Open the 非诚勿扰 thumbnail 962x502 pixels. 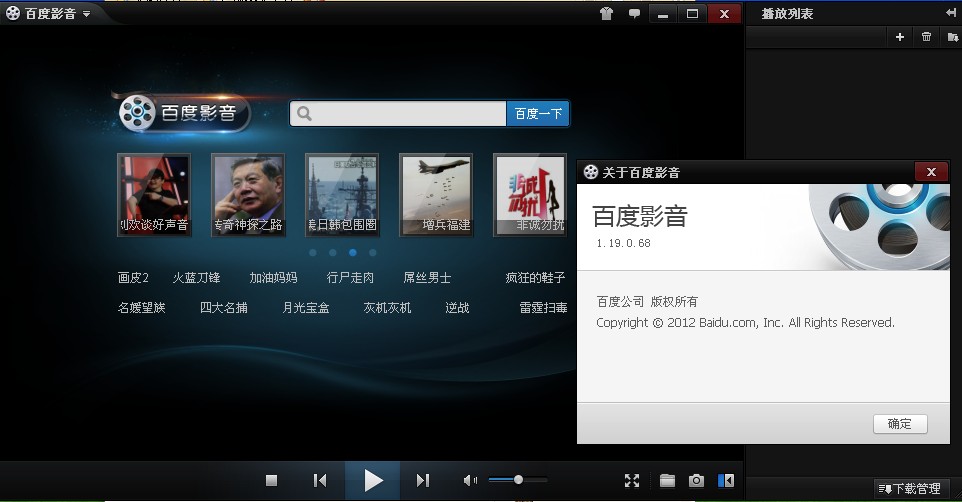coord(529,195)
